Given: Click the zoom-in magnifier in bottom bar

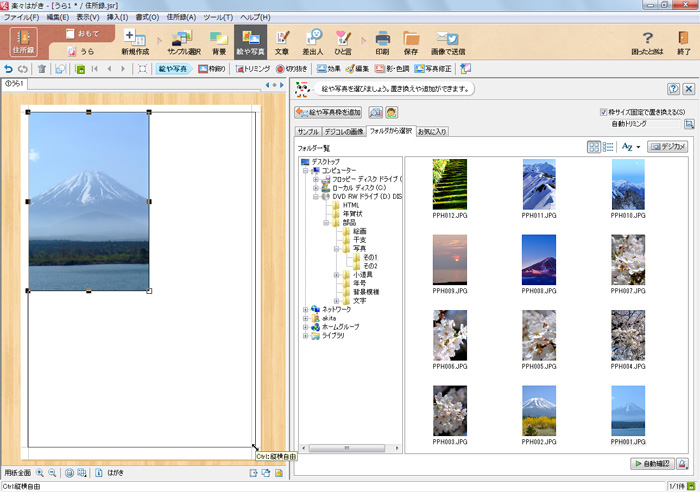Looking at the screenshot, I should pos(40,472).
